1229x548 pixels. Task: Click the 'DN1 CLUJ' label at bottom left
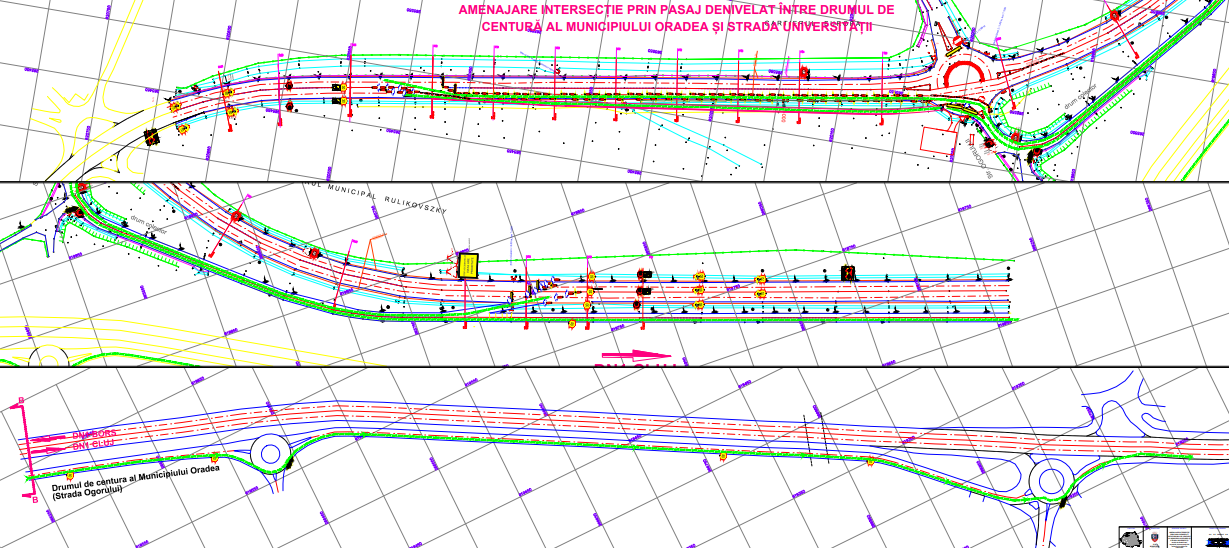(94, 443)
